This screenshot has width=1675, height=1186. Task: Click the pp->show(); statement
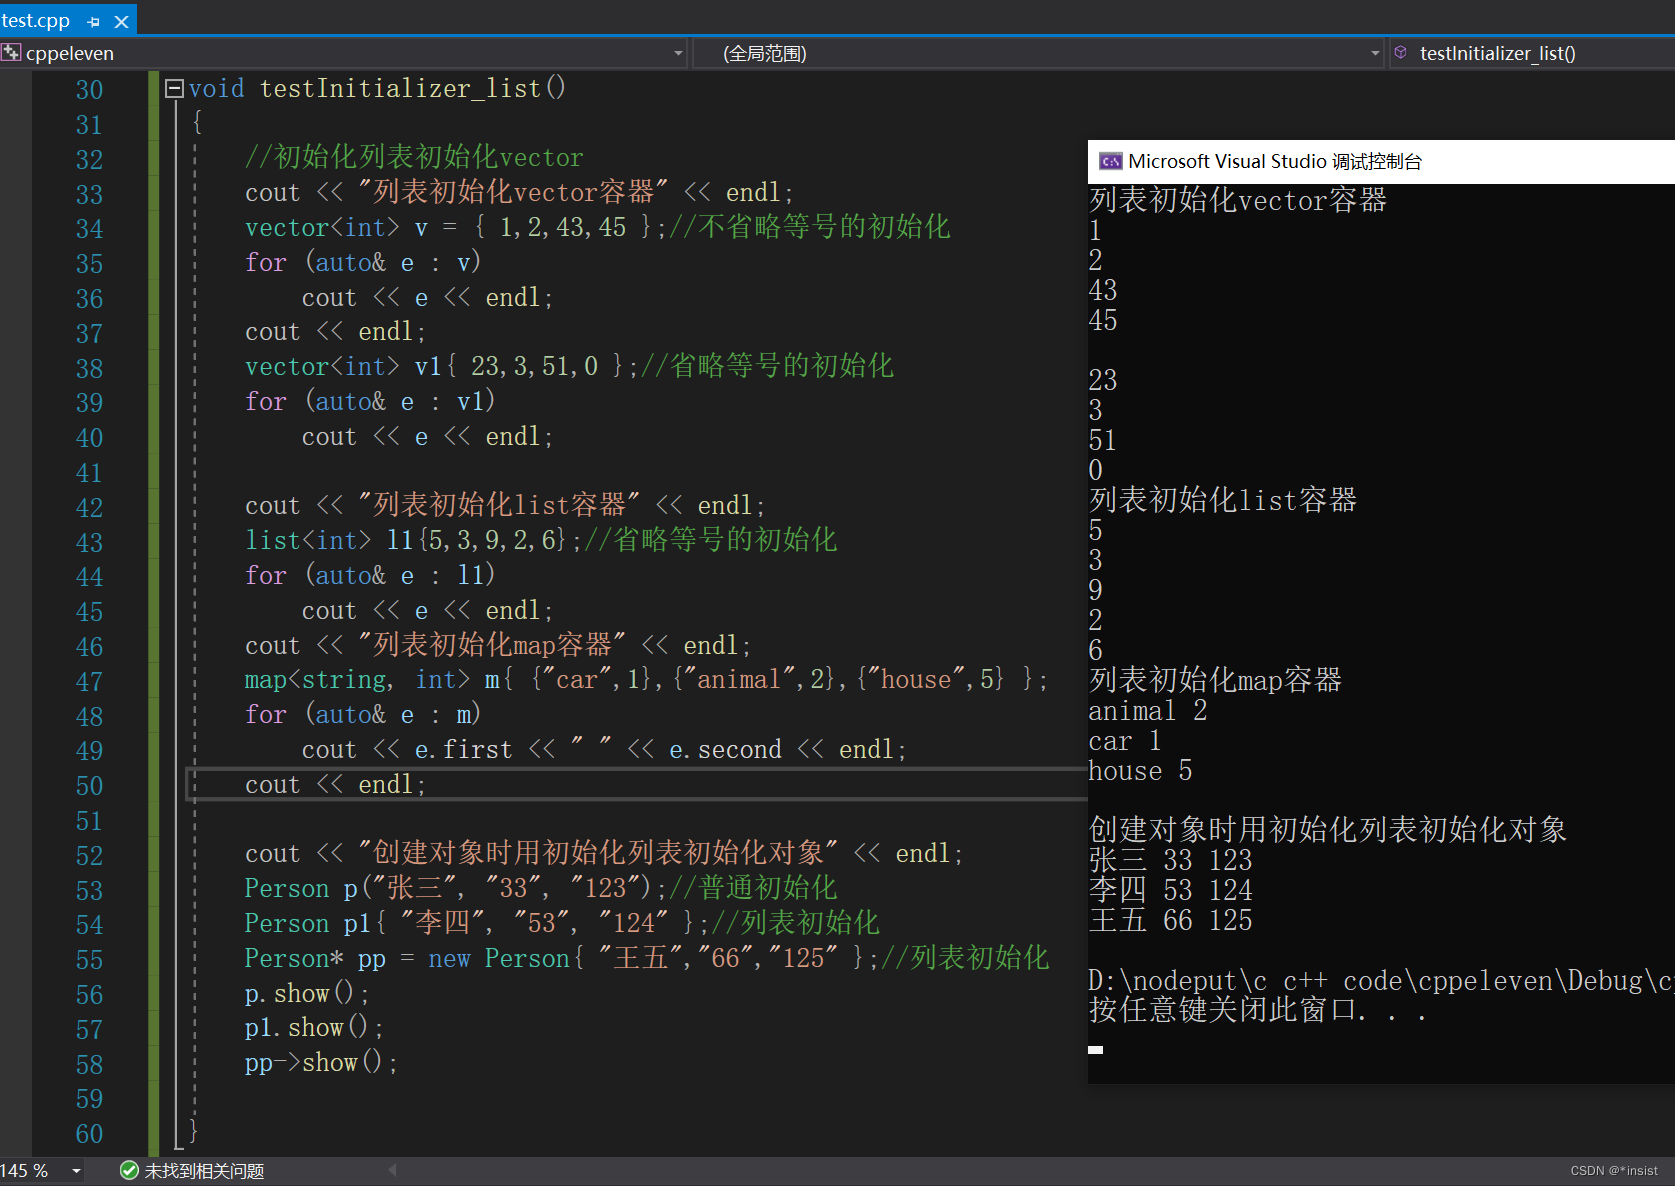(321, 1062)
